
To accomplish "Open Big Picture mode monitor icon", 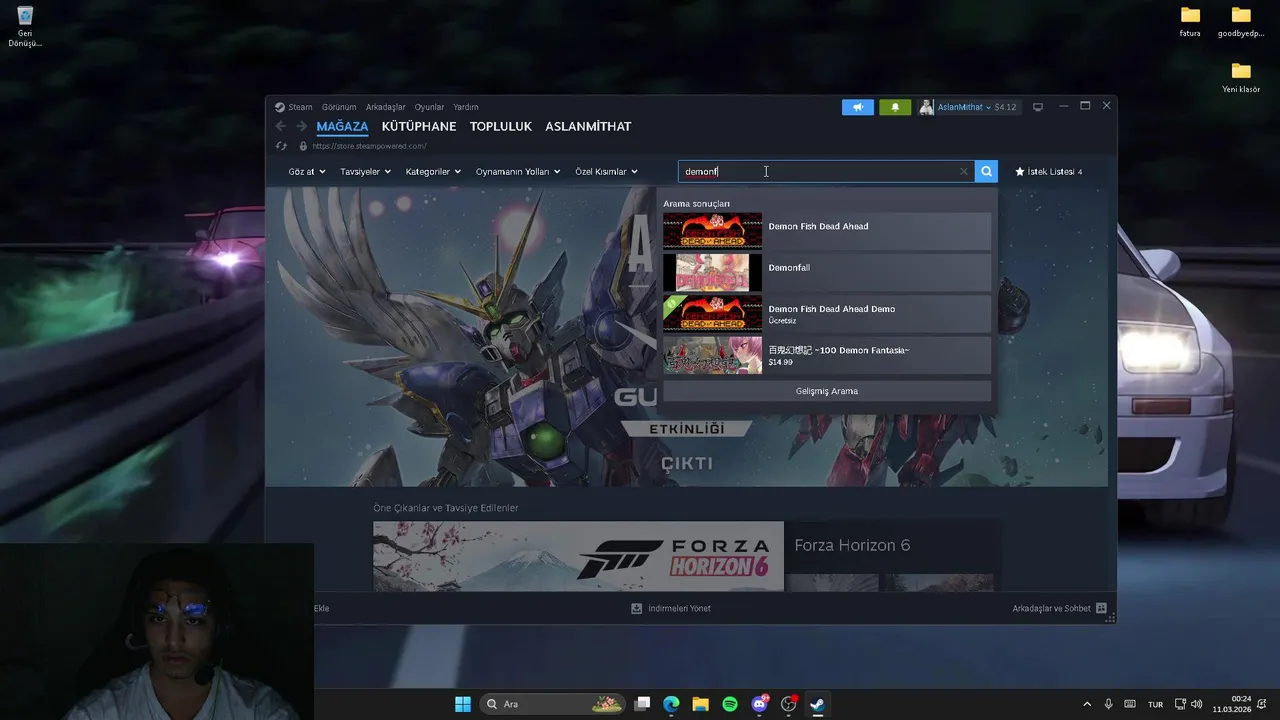I will click(x=1038, y=107).
